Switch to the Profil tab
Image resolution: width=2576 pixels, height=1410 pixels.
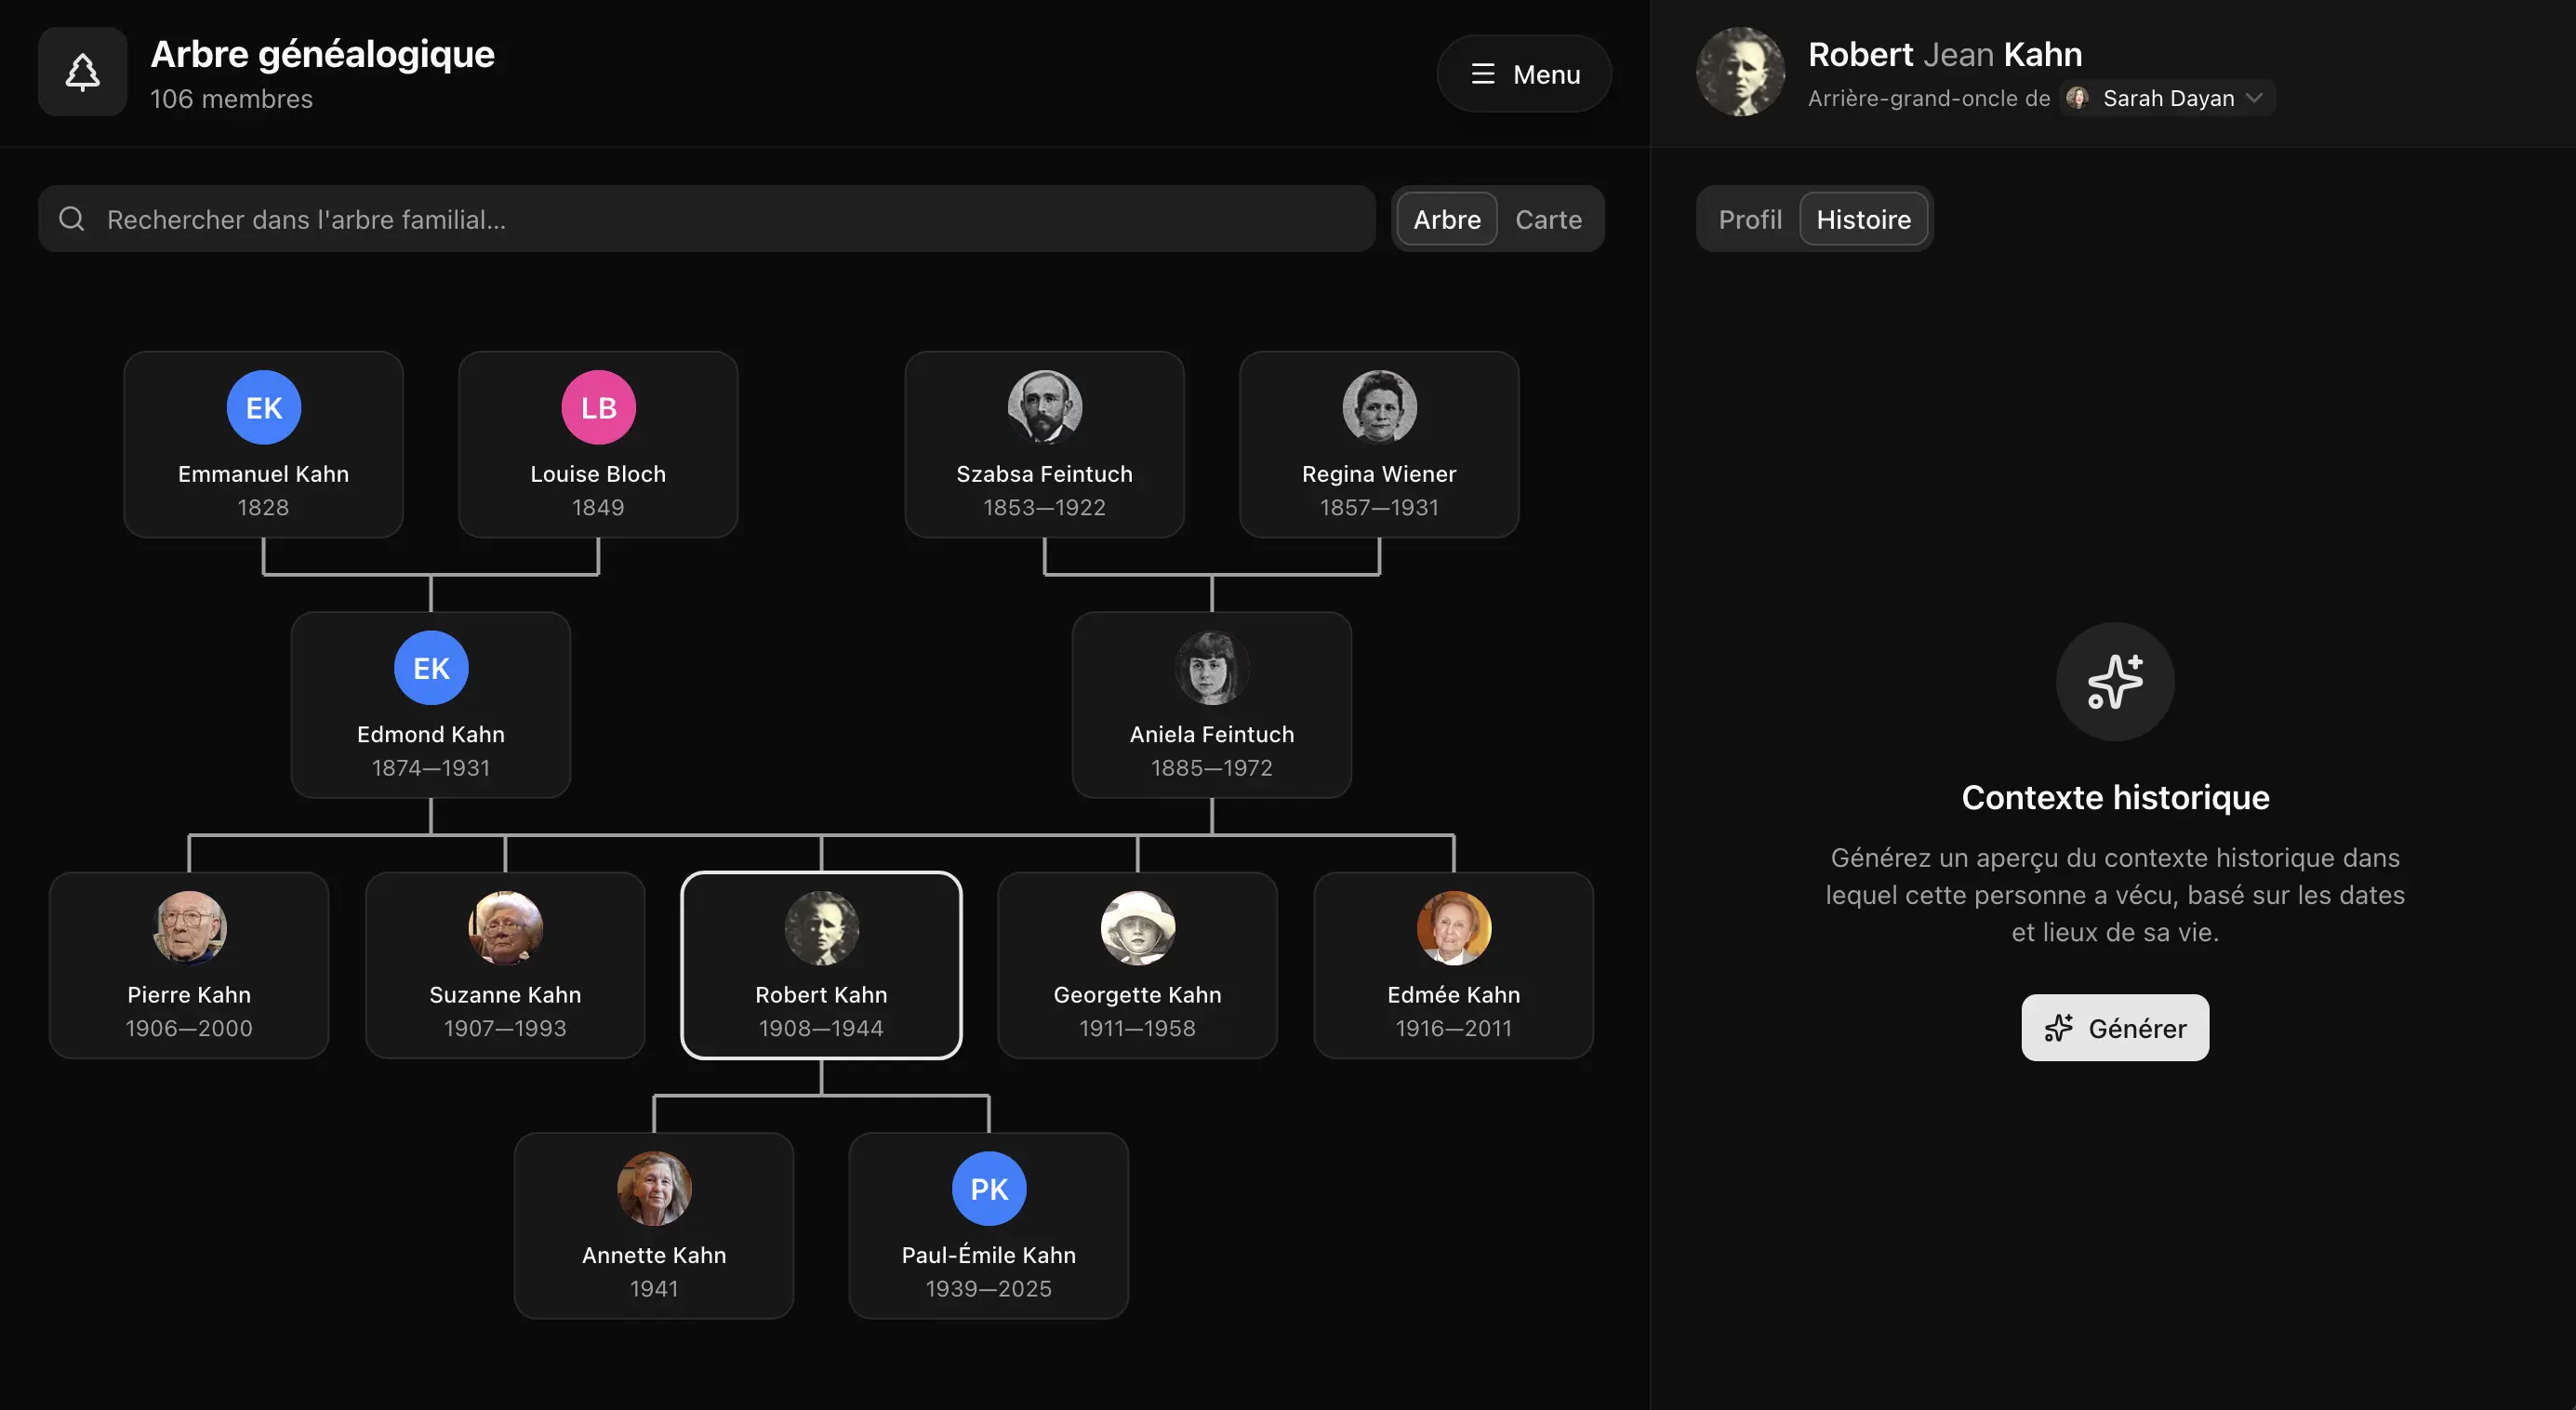[1749, 219]
